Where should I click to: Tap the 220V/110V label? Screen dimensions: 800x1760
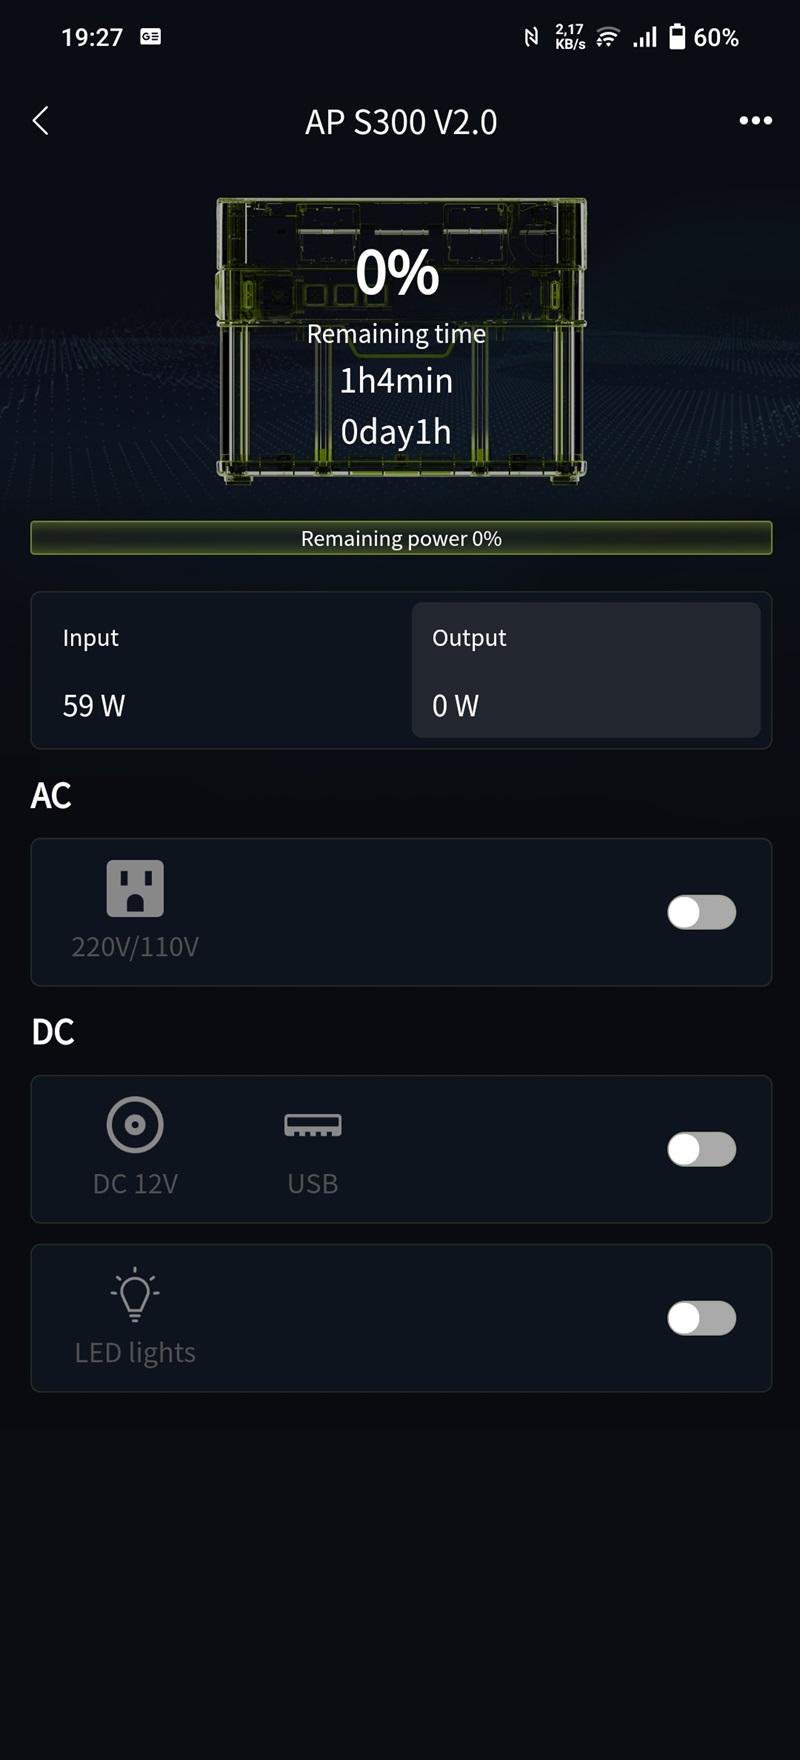click(x=135, y=947)
